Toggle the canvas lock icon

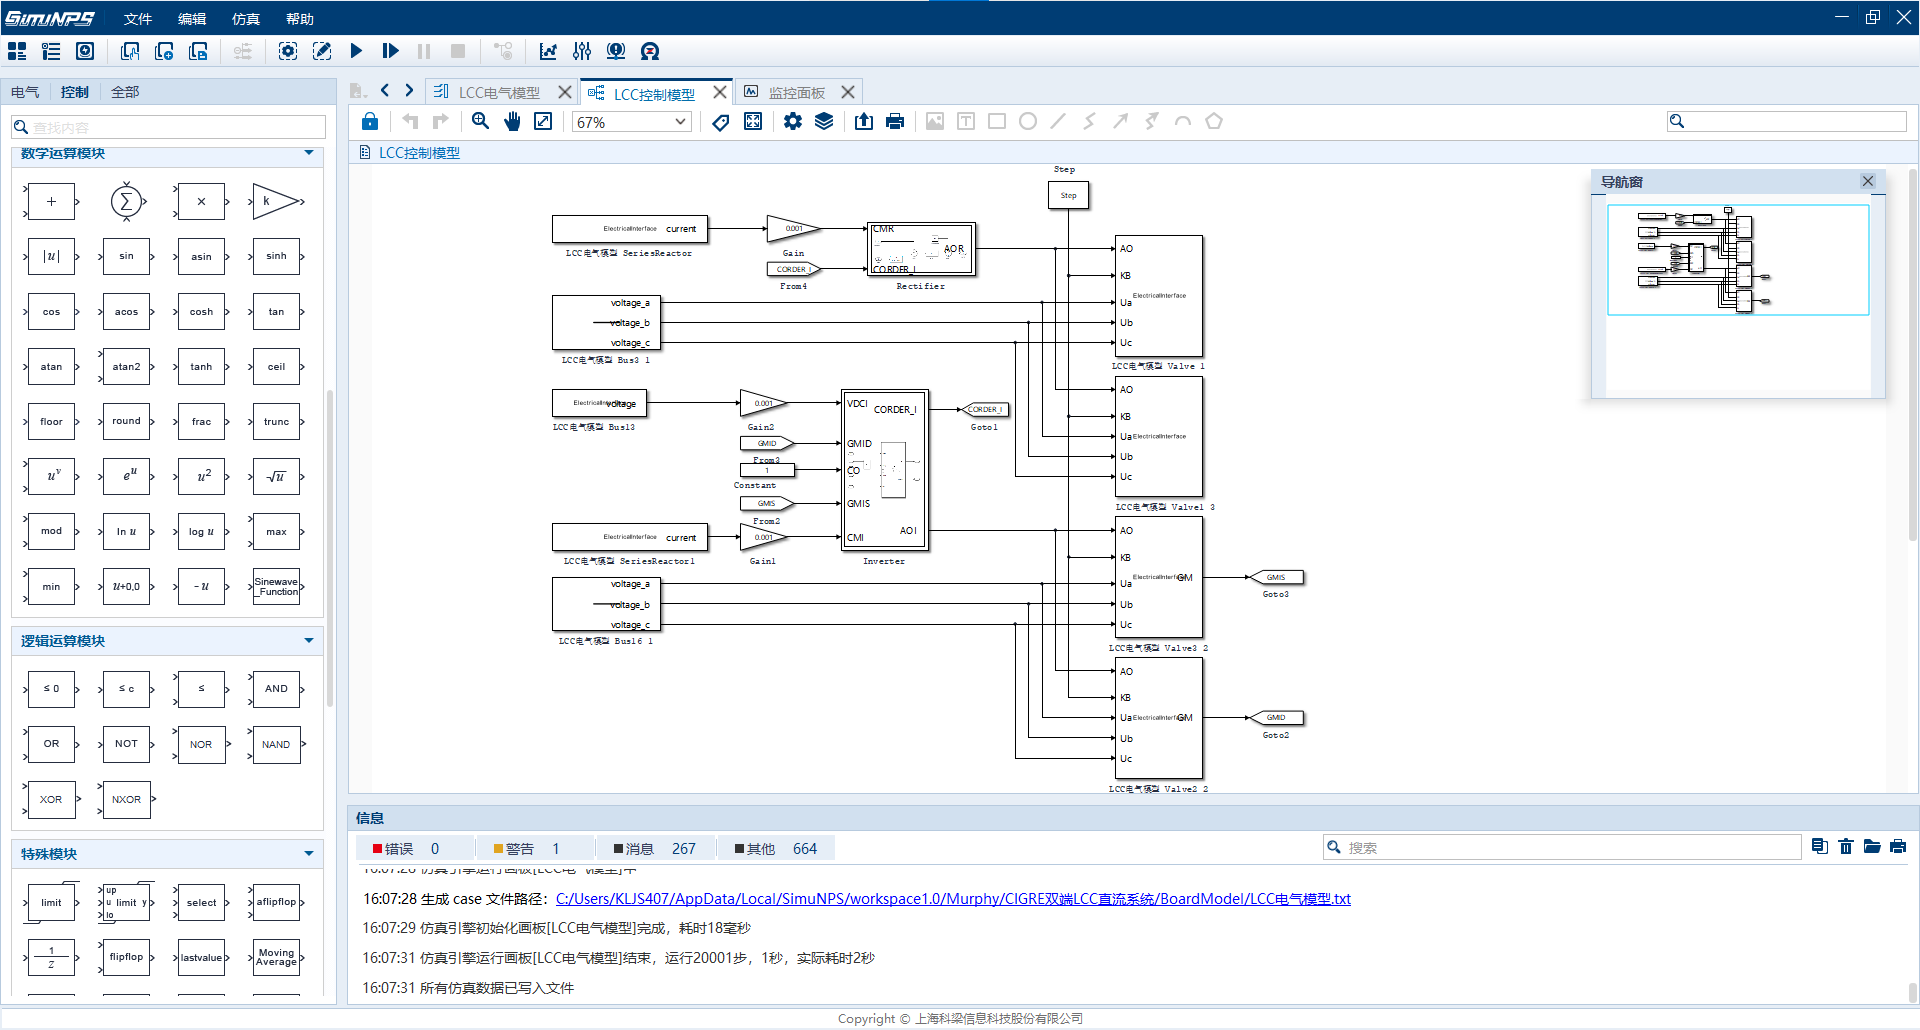(x=370, y=121)
